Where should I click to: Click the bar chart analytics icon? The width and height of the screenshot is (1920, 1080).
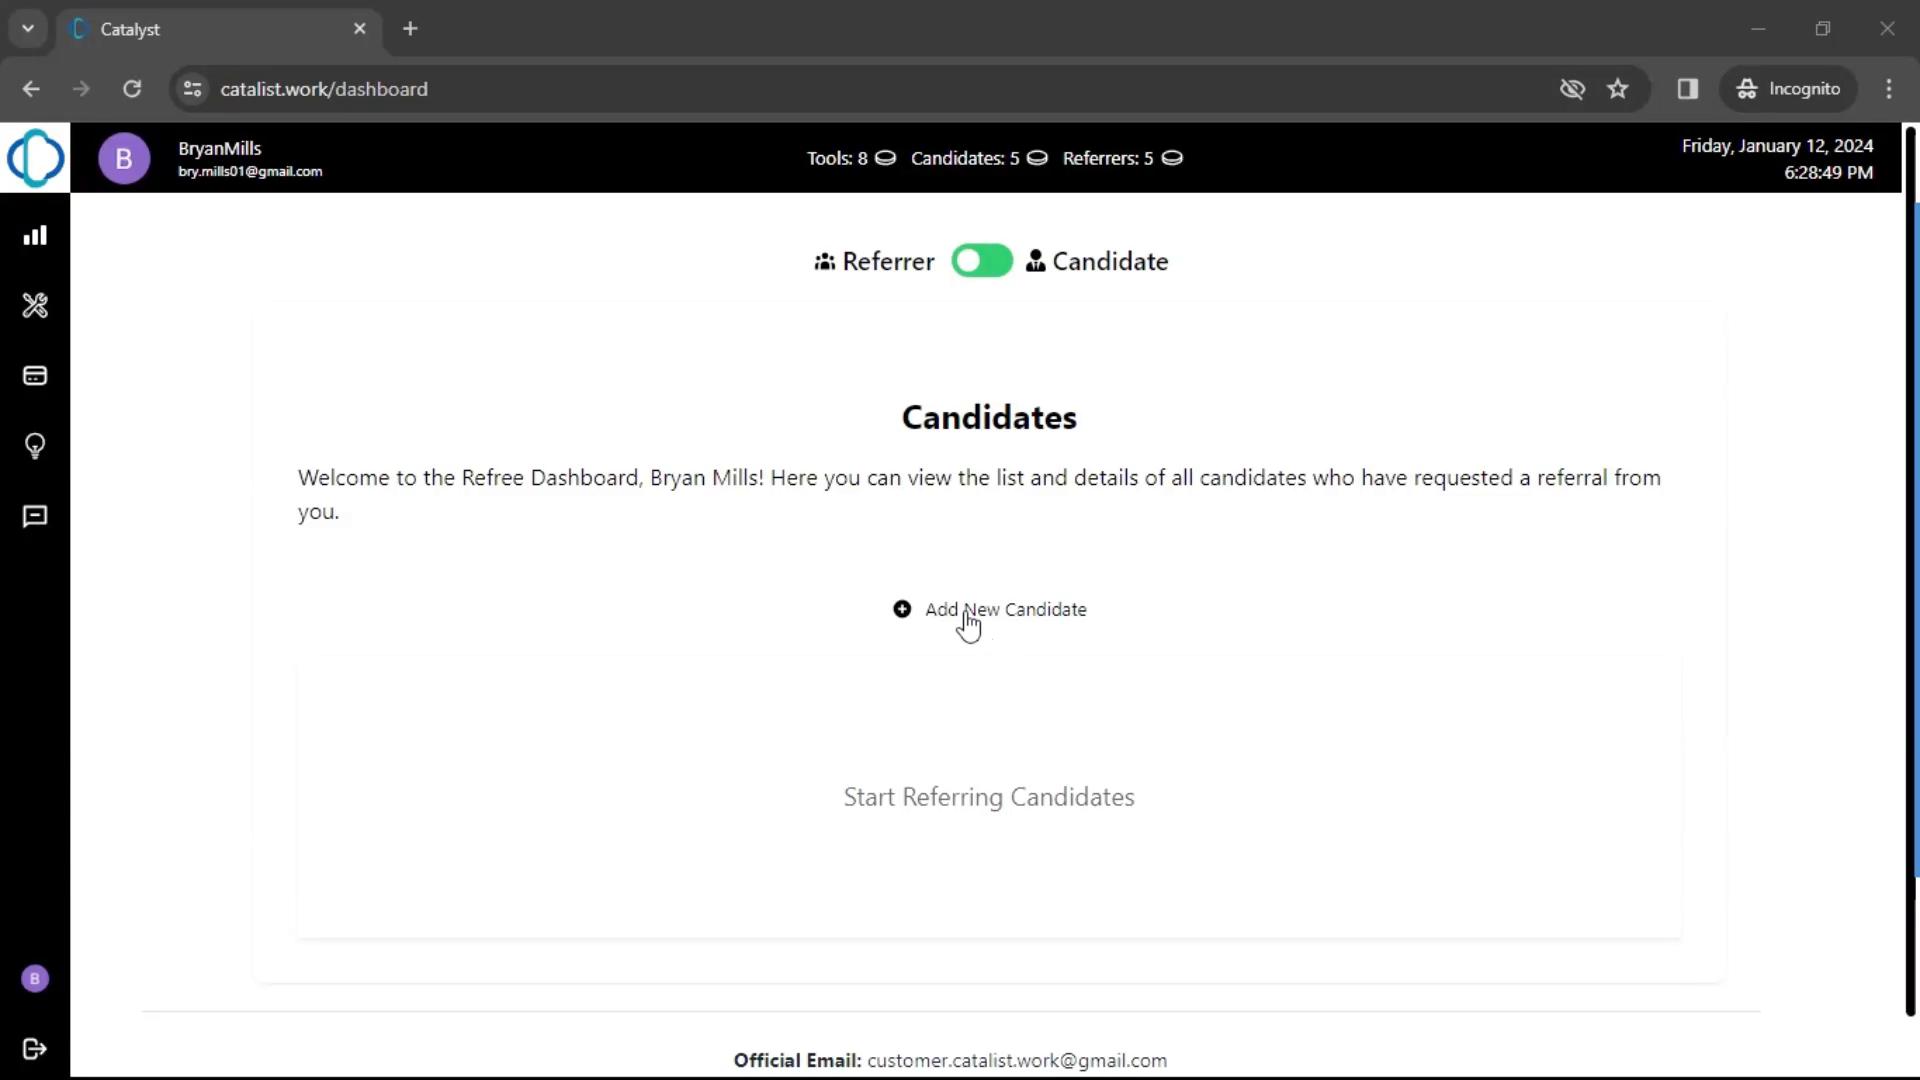(36, 235)
